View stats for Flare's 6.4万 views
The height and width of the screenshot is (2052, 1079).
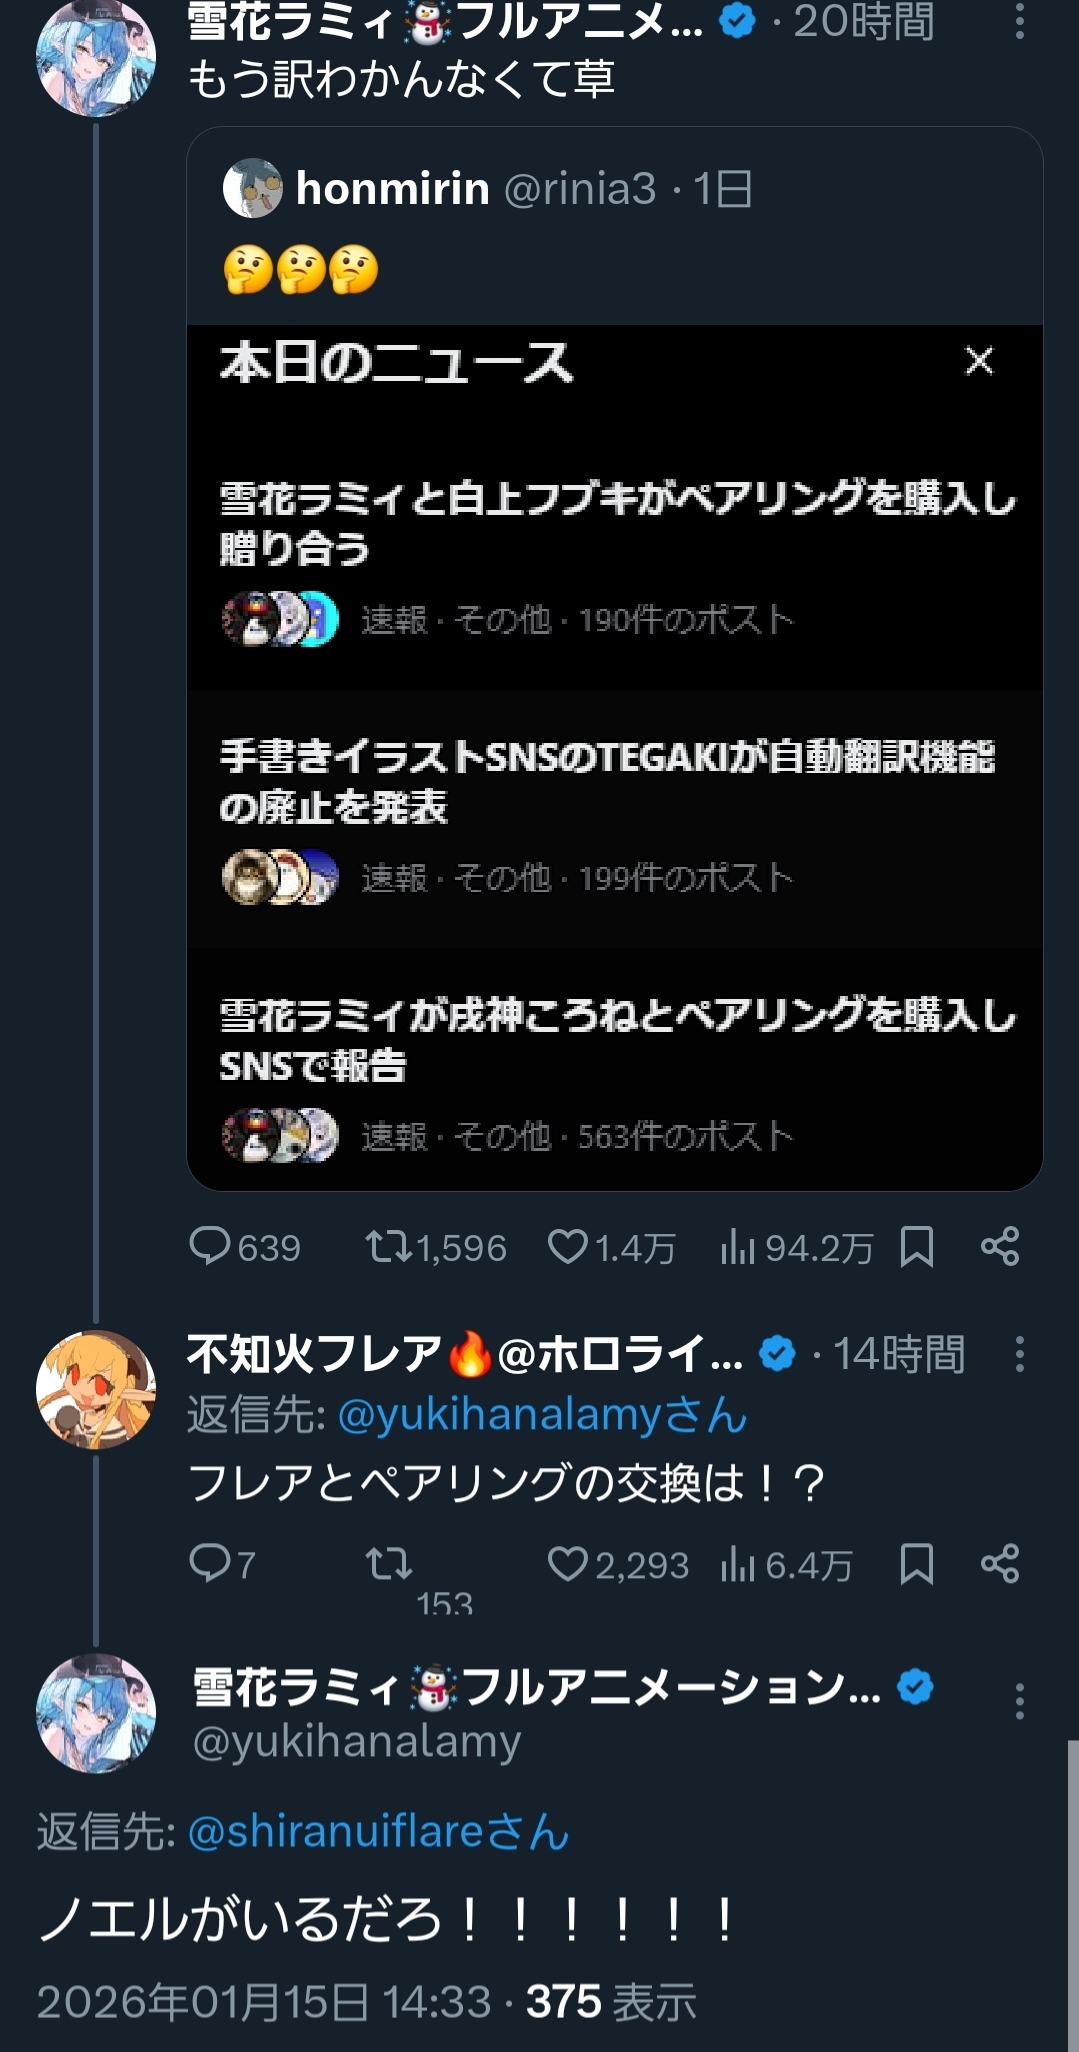pyautogui.click(x=738, y=1563)
